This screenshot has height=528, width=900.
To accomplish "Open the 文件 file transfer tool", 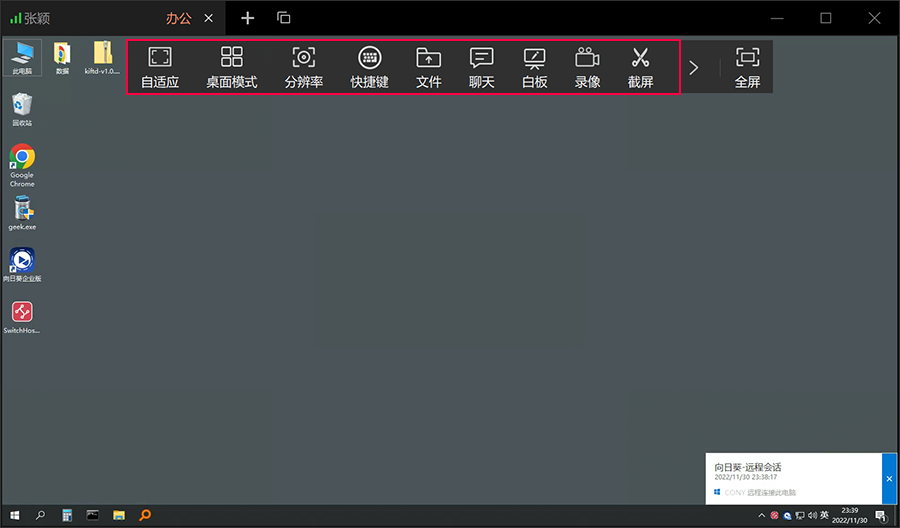I will pyautogui.click(x=429, y=68).
